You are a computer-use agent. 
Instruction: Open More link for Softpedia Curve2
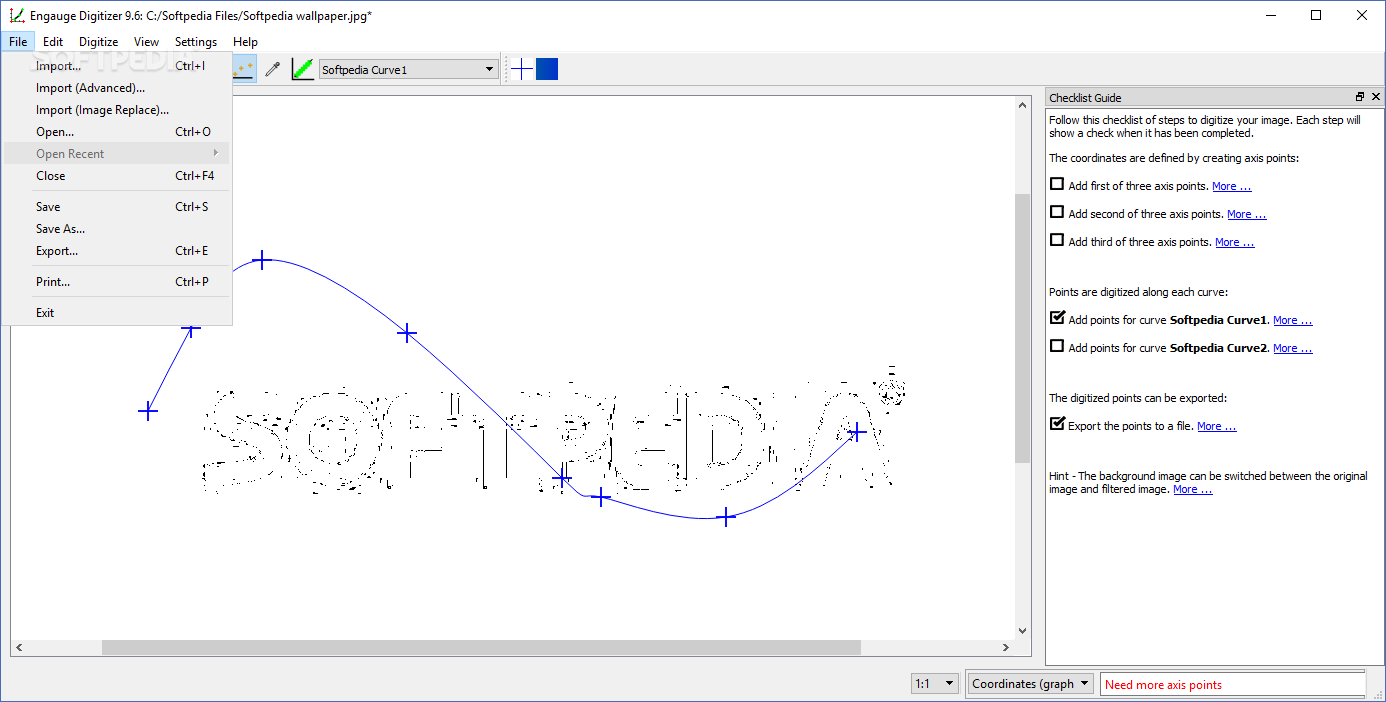[1292, 348]
